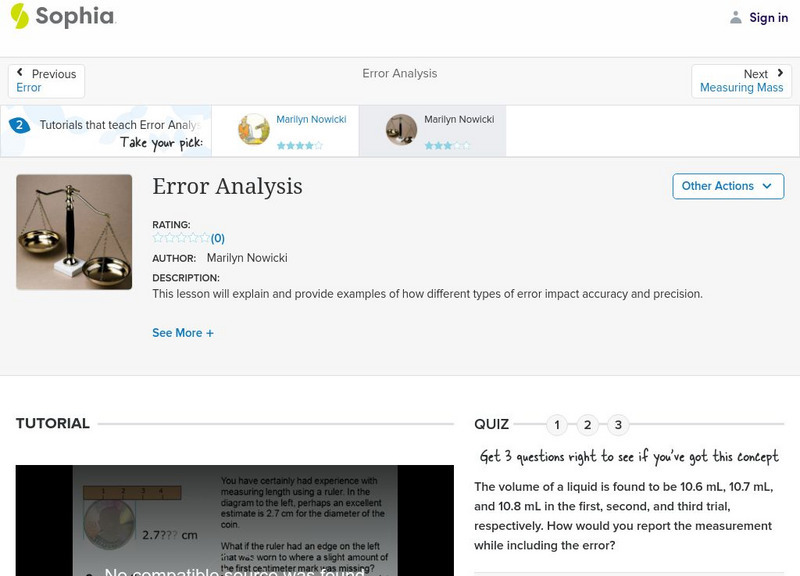Select quiz step circle 1
Screen dimensions: 800x576
(x=557, y=424)
